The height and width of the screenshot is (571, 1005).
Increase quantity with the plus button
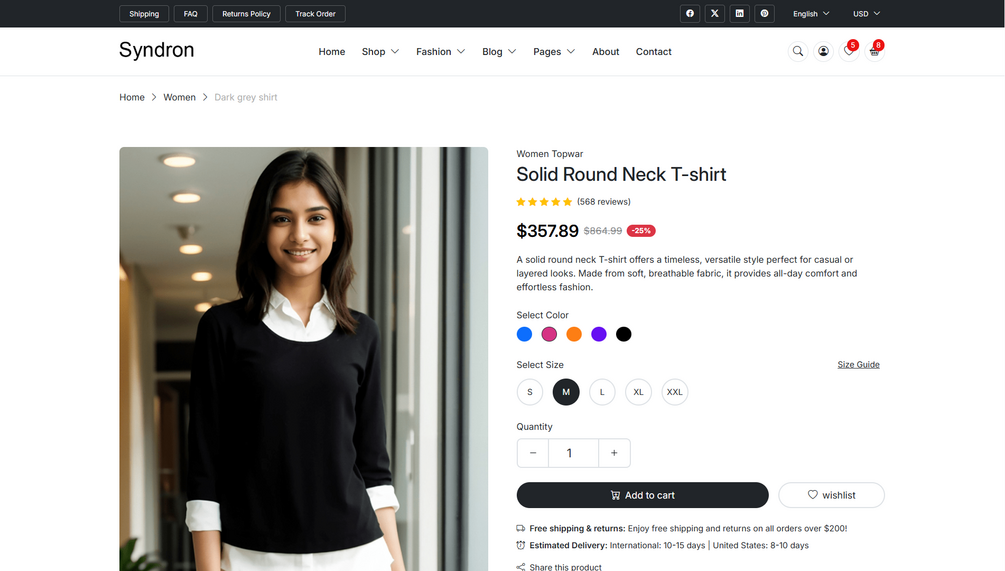pyautogui.click(x=614, y=453)
